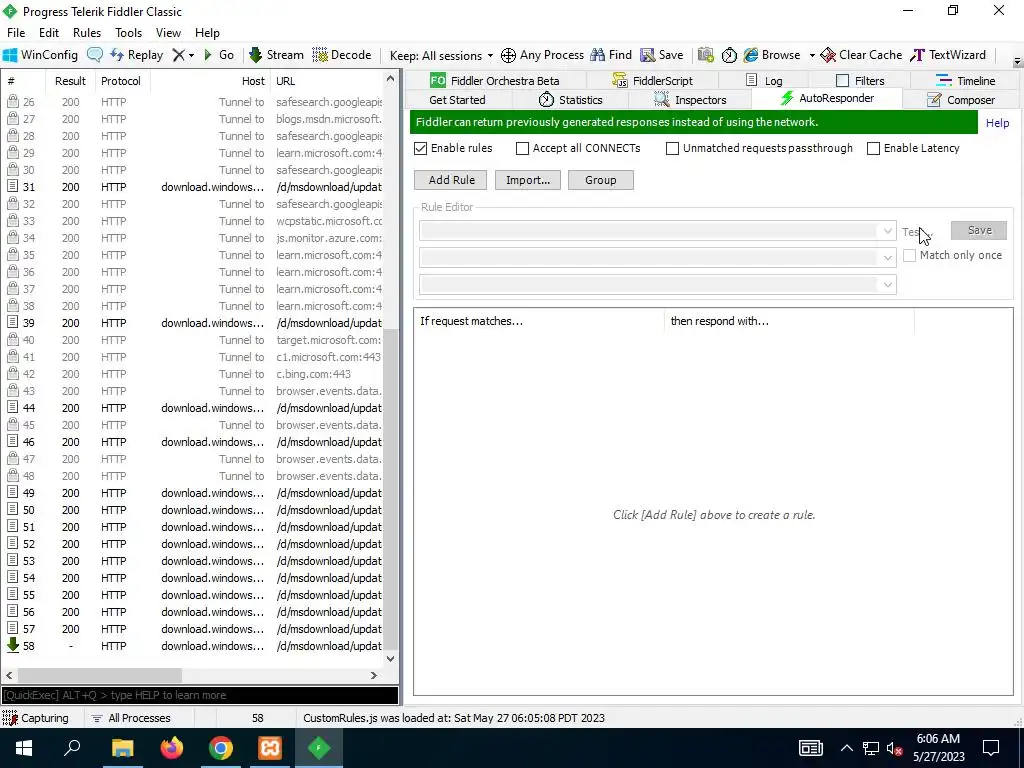This screenshot has width=1024, height=768.
Task: Uncheck Enable rules checkbox
Action: point(421,148)
